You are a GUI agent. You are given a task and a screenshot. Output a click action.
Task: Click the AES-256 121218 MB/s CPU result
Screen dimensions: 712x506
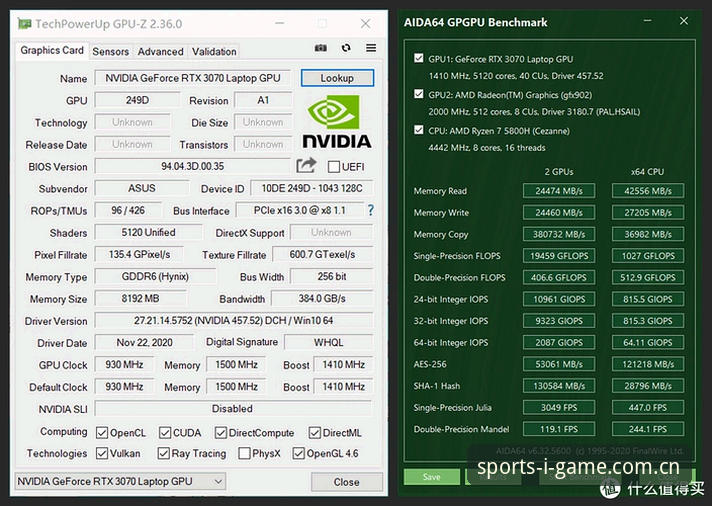[648, 364]
